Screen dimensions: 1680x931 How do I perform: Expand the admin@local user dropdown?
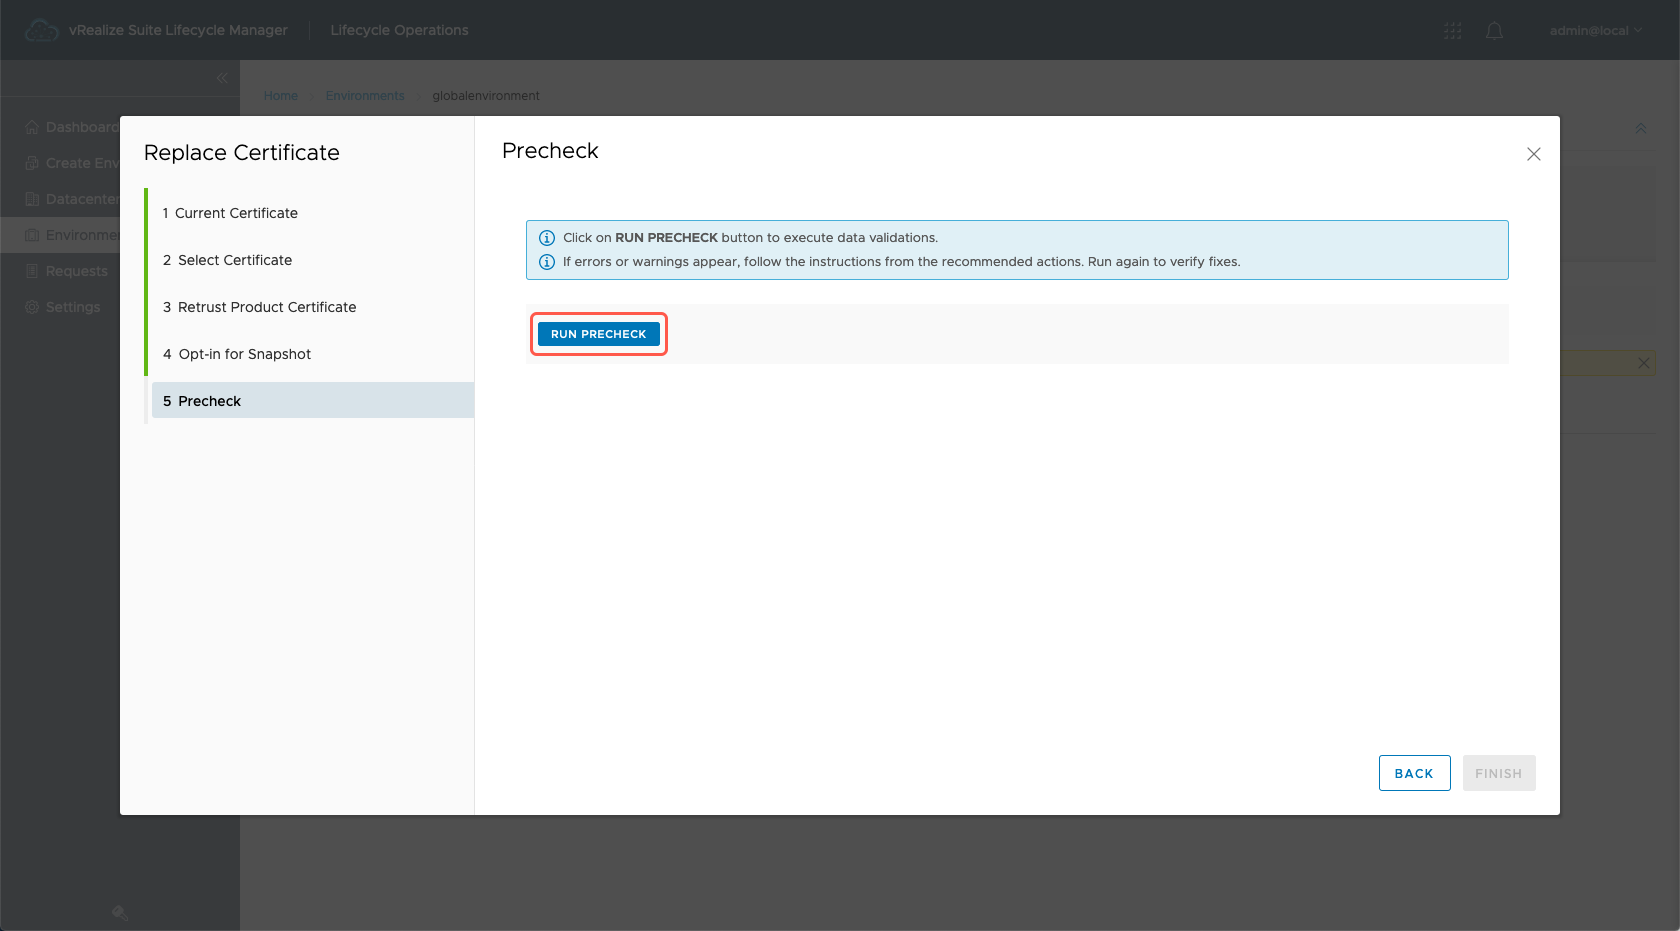1595,31
